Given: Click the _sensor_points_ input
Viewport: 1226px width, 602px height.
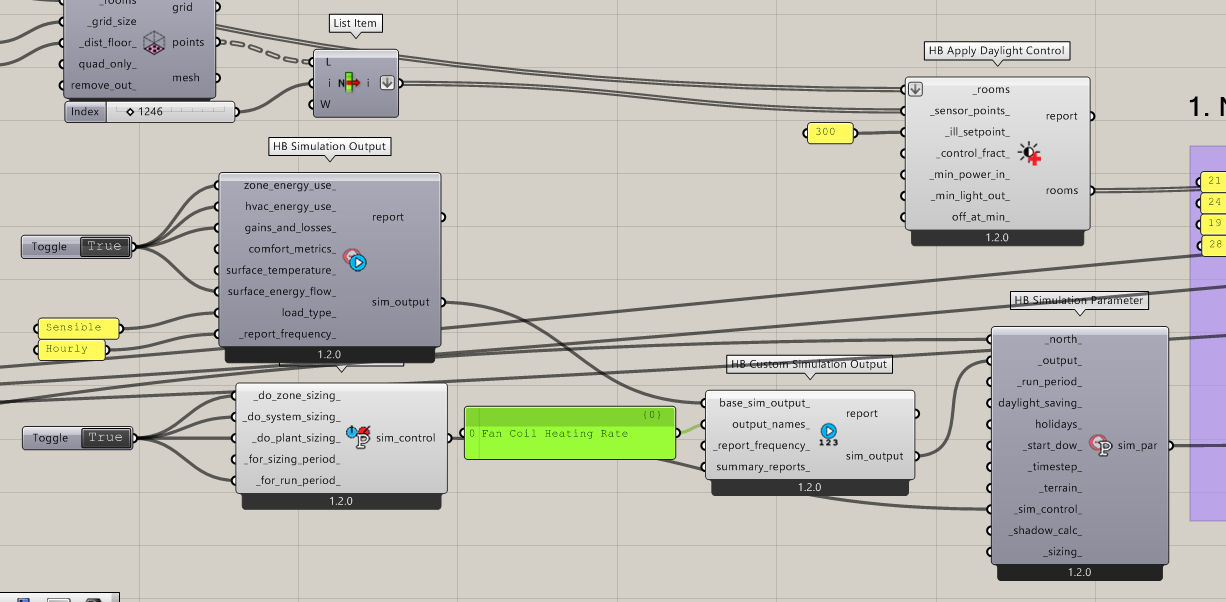Looking at the screenshot, I should 970,111.
